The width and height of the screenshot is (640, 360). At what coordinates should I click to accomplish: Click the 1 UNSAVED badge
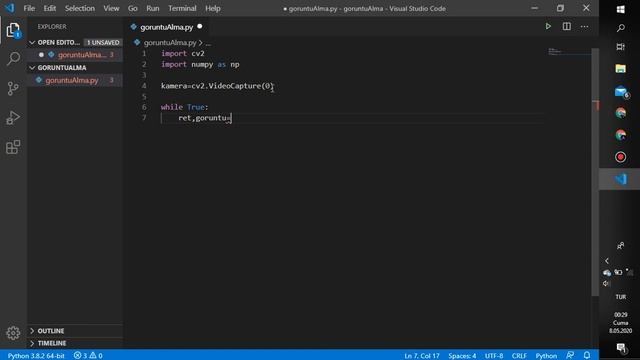103,42
